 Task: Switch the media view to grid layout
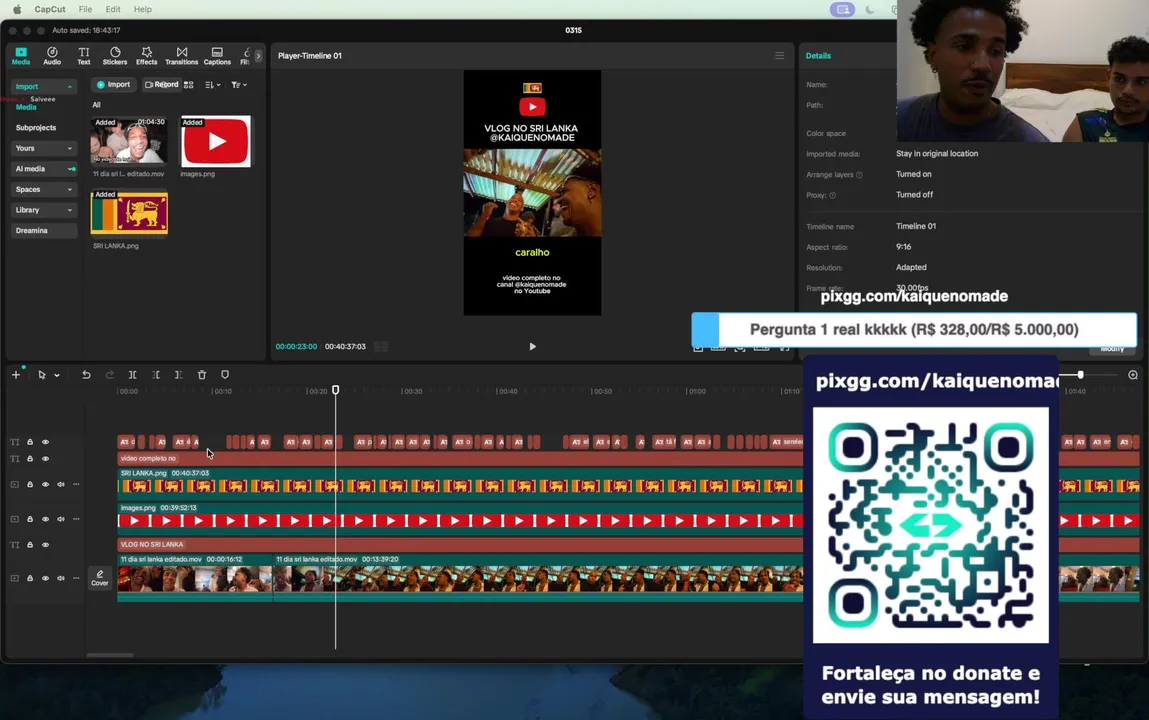[189, 85]
